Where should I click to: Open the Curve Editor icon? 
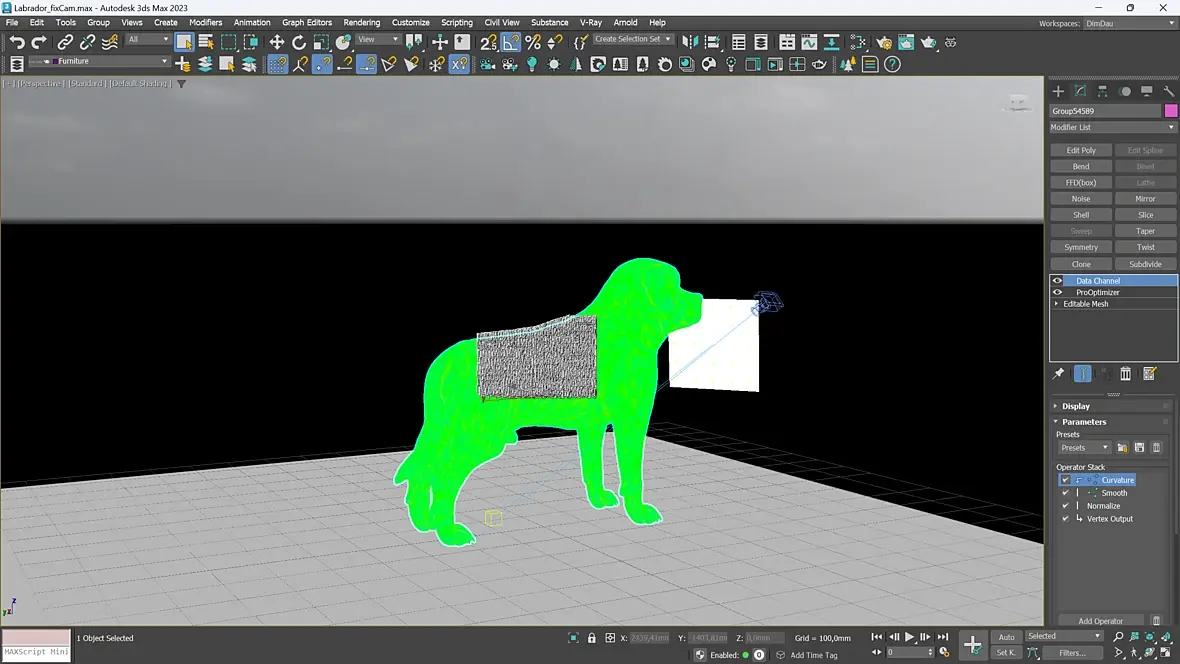click(x=809, y=42)
